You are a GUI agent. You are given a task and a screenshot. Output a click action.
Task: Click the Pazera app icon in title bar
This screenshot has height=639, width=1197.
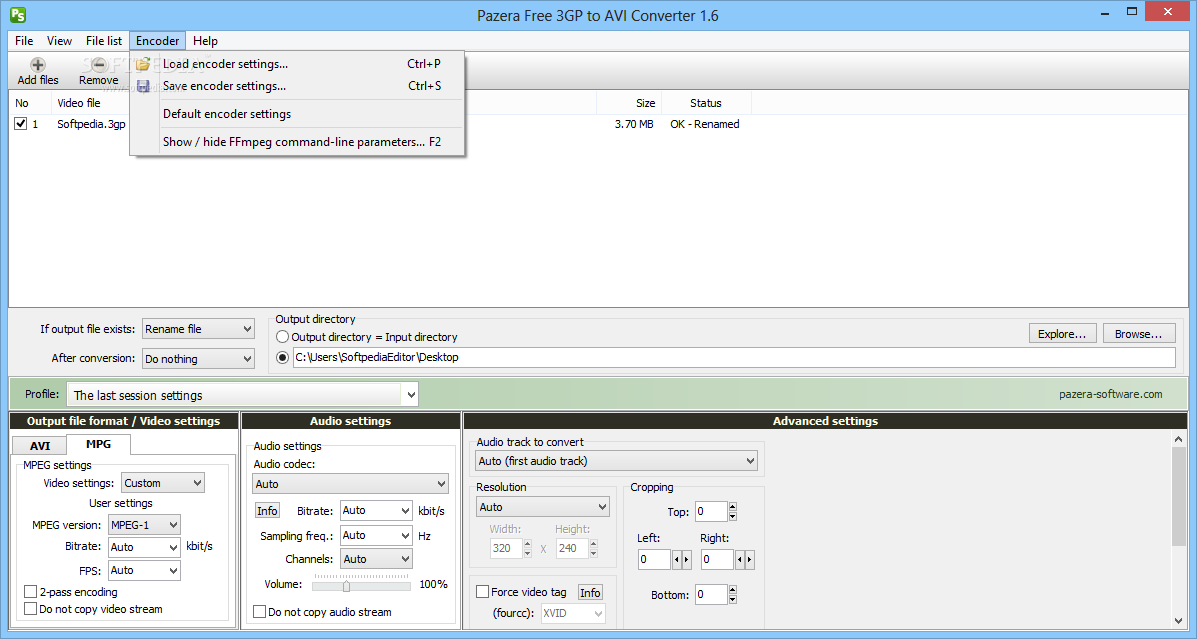(17, 15)
